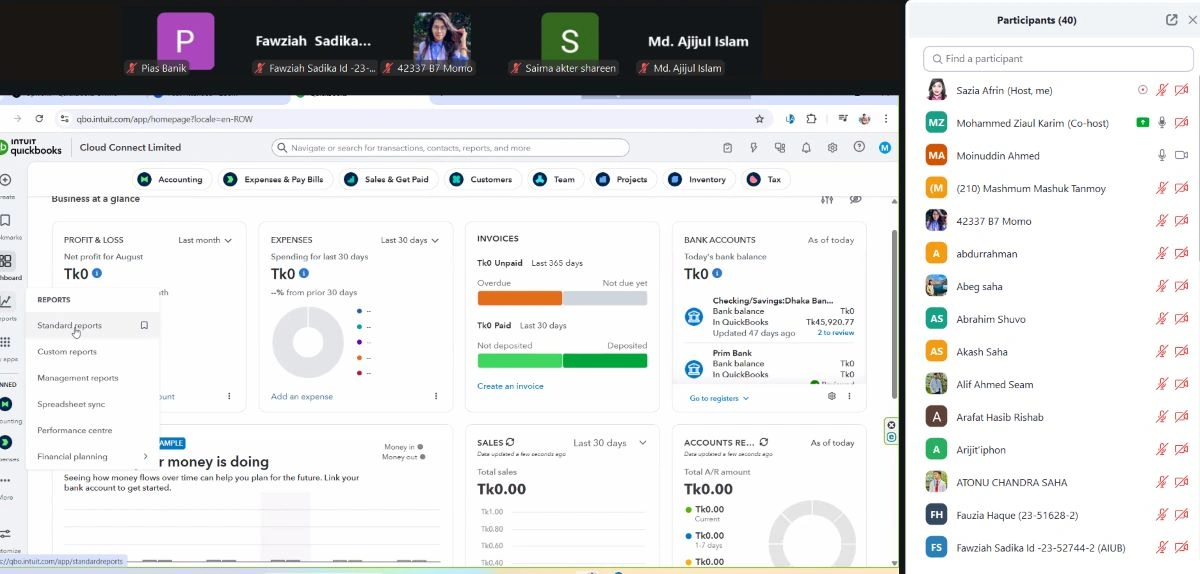
Task: Open the Inventory shortcut pill
Action: point(698,180)
